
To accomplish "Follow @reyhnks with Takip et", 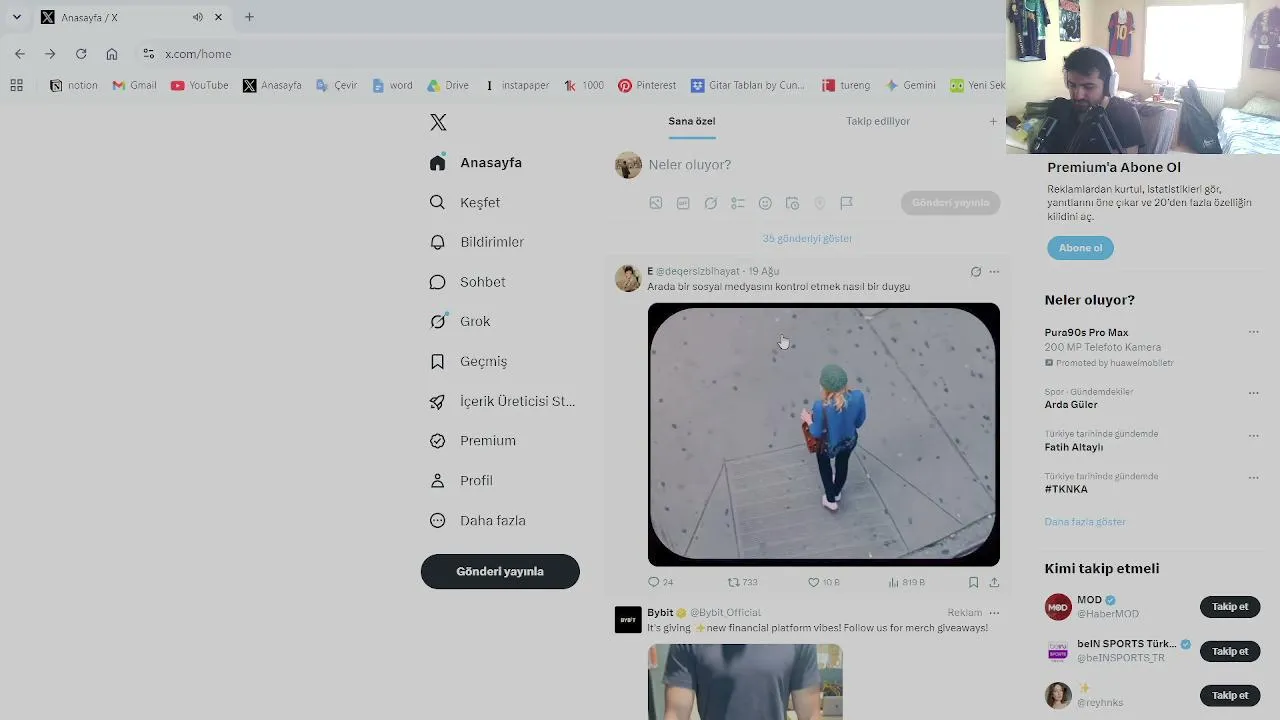I will [x=1230, y=695].
